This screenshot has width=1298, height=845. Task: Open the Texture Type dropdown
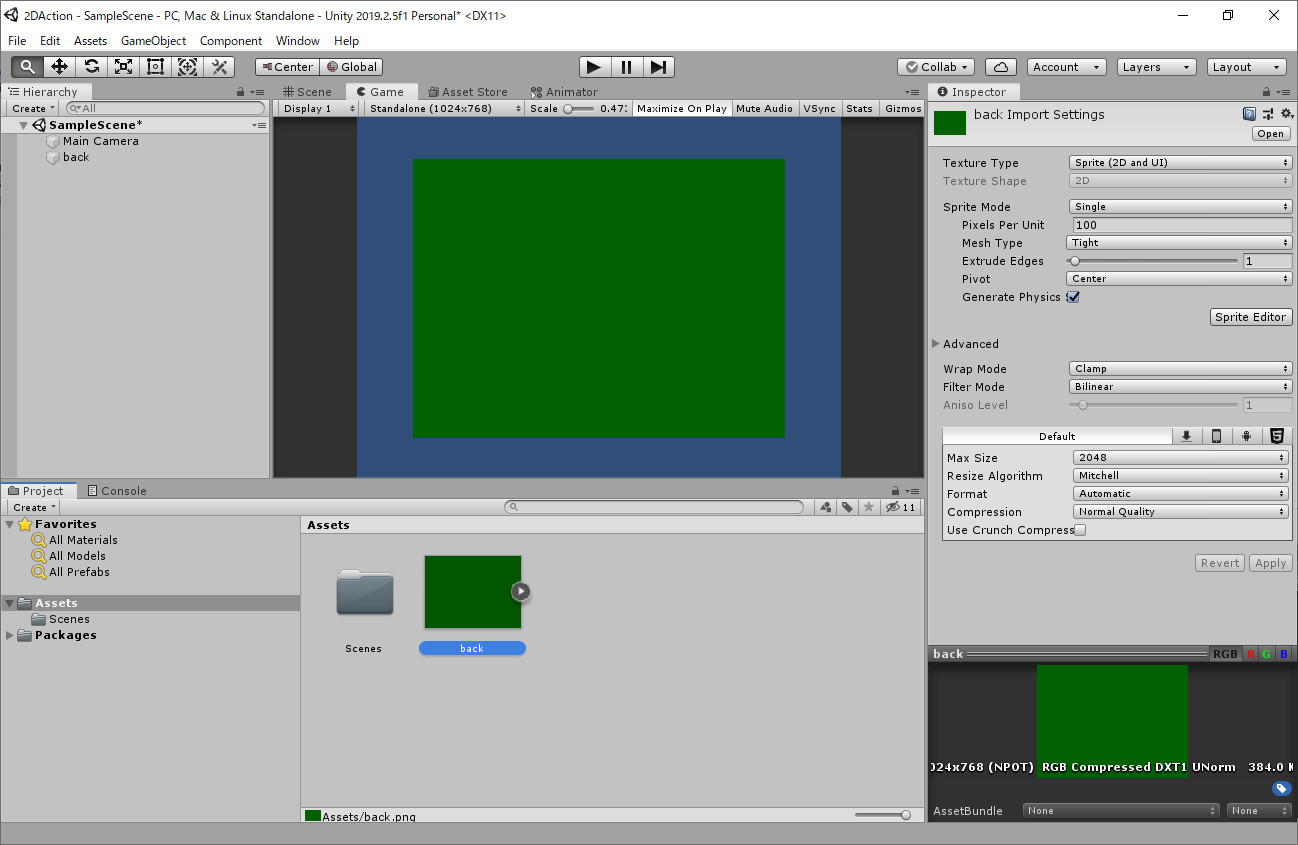(1180, 163)
